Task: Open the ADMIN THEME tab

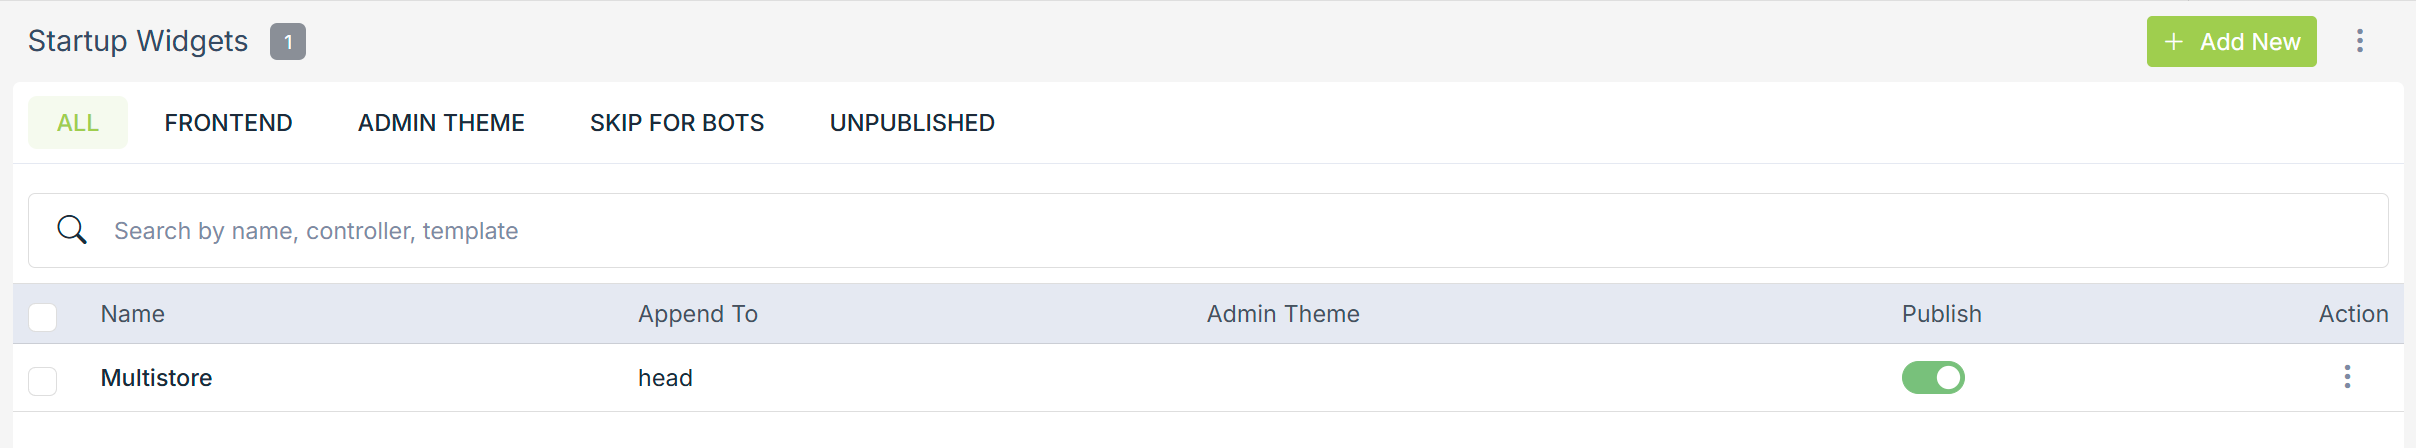Action: click(441, 123)
